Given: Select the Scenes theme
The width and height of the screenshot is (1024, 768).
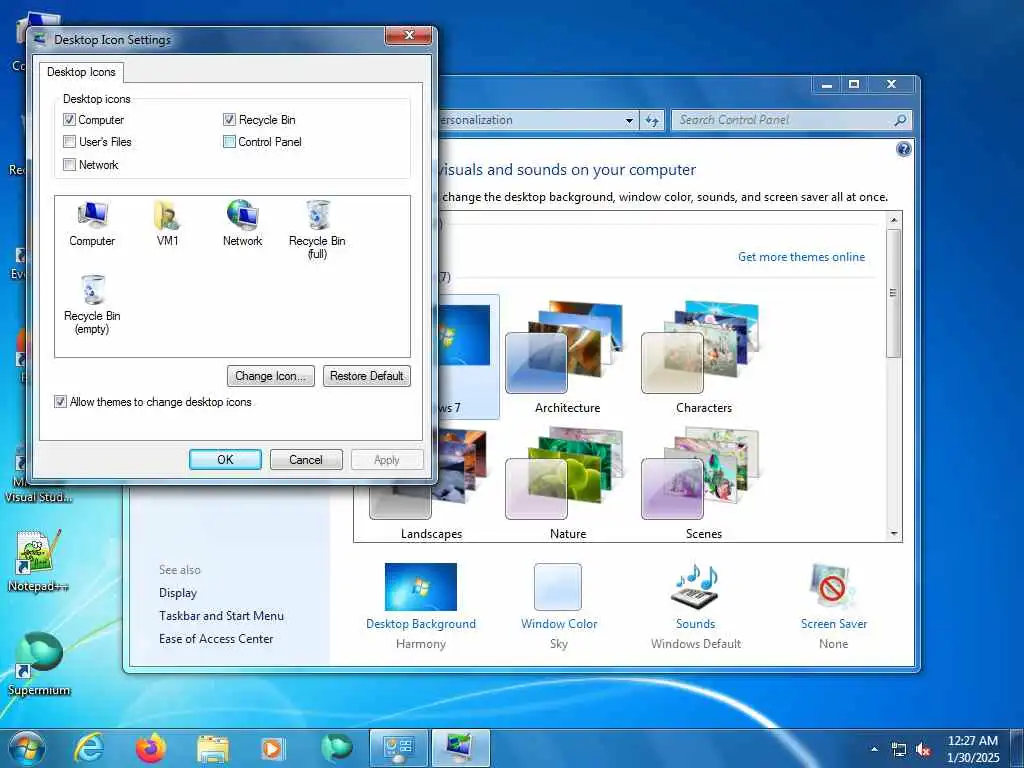Looking at the screenshot, I should point(703,483).
